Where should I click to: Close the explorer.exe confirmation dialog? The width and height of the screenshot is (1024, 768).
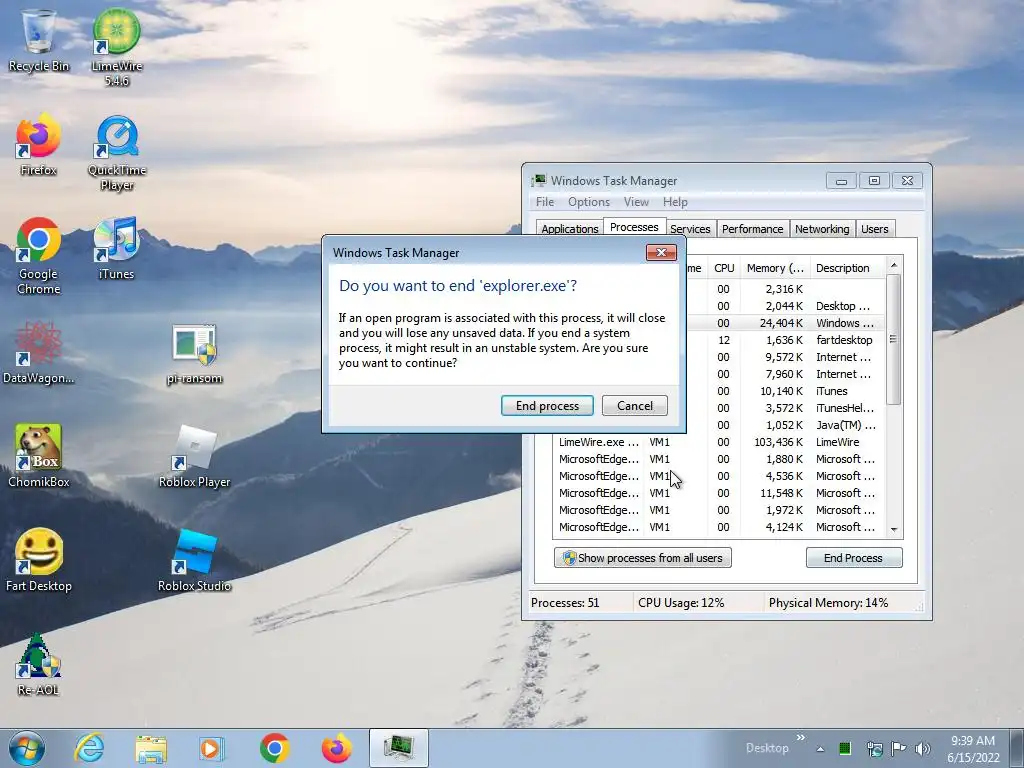(661, 253)
